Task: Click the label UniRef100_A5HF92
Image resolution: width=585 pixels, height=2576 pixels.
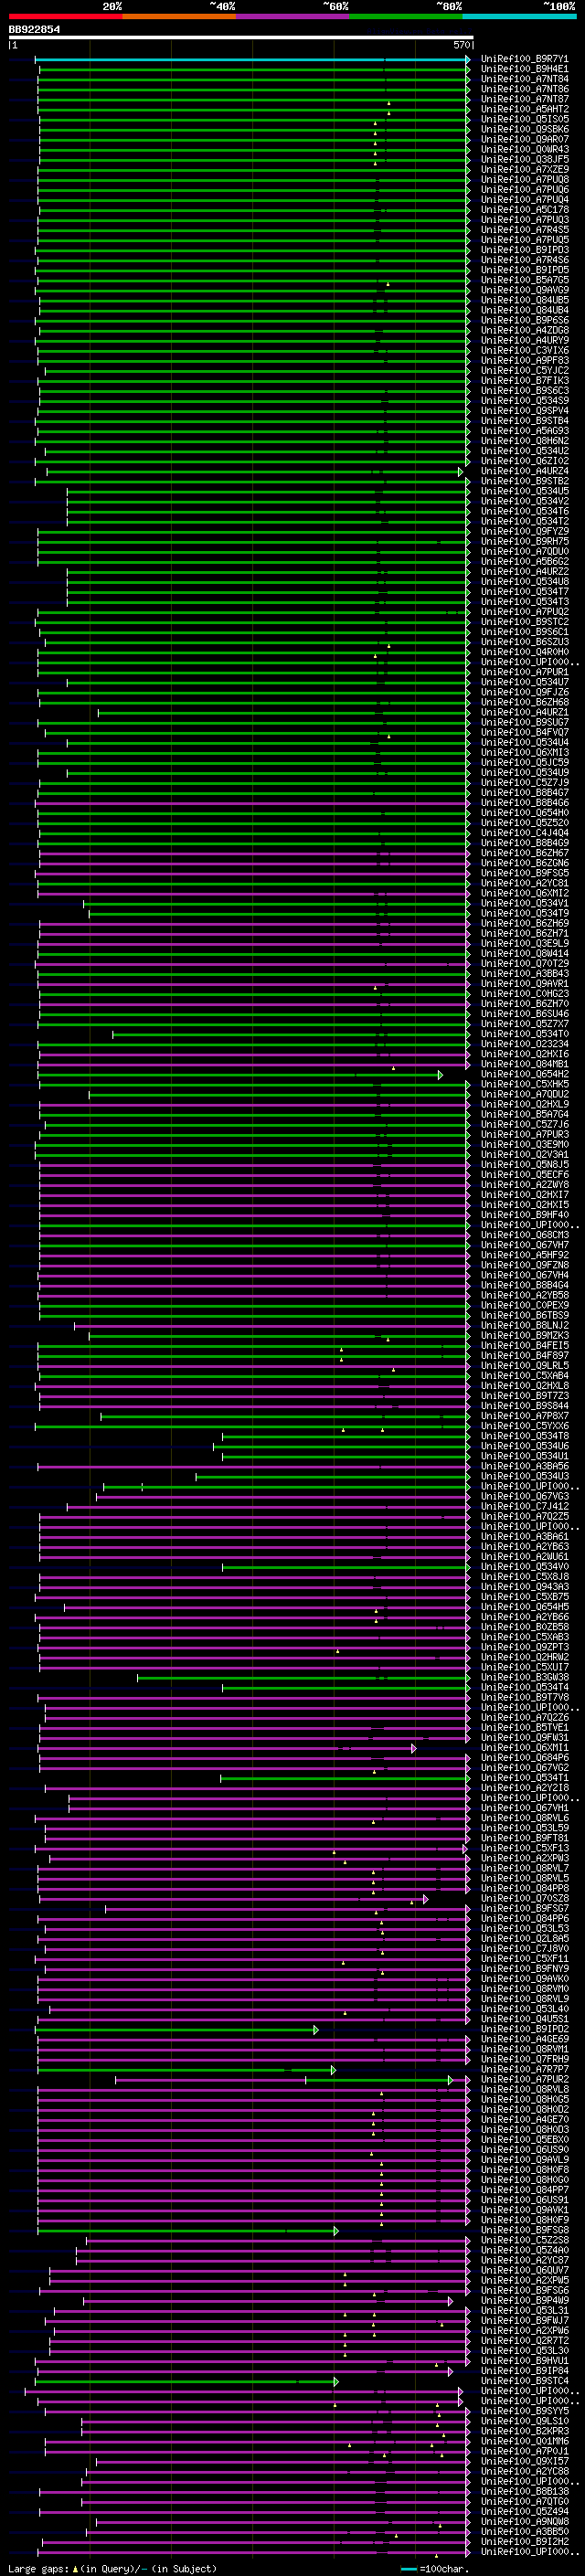Action: click(x=524, y=1255)
